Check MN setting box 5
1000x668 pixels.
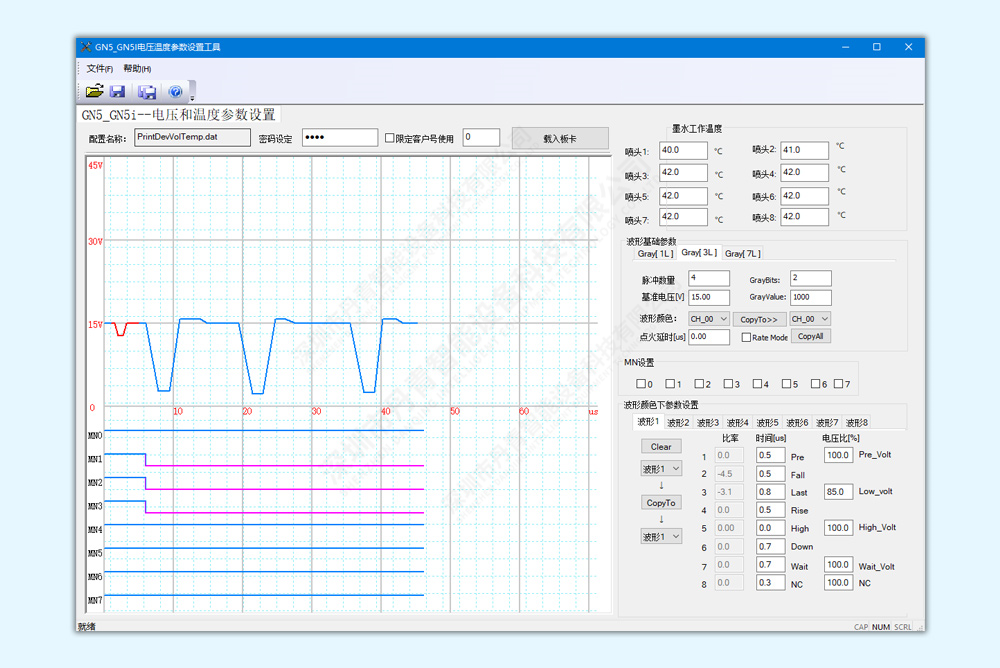(x=786, y=383)
